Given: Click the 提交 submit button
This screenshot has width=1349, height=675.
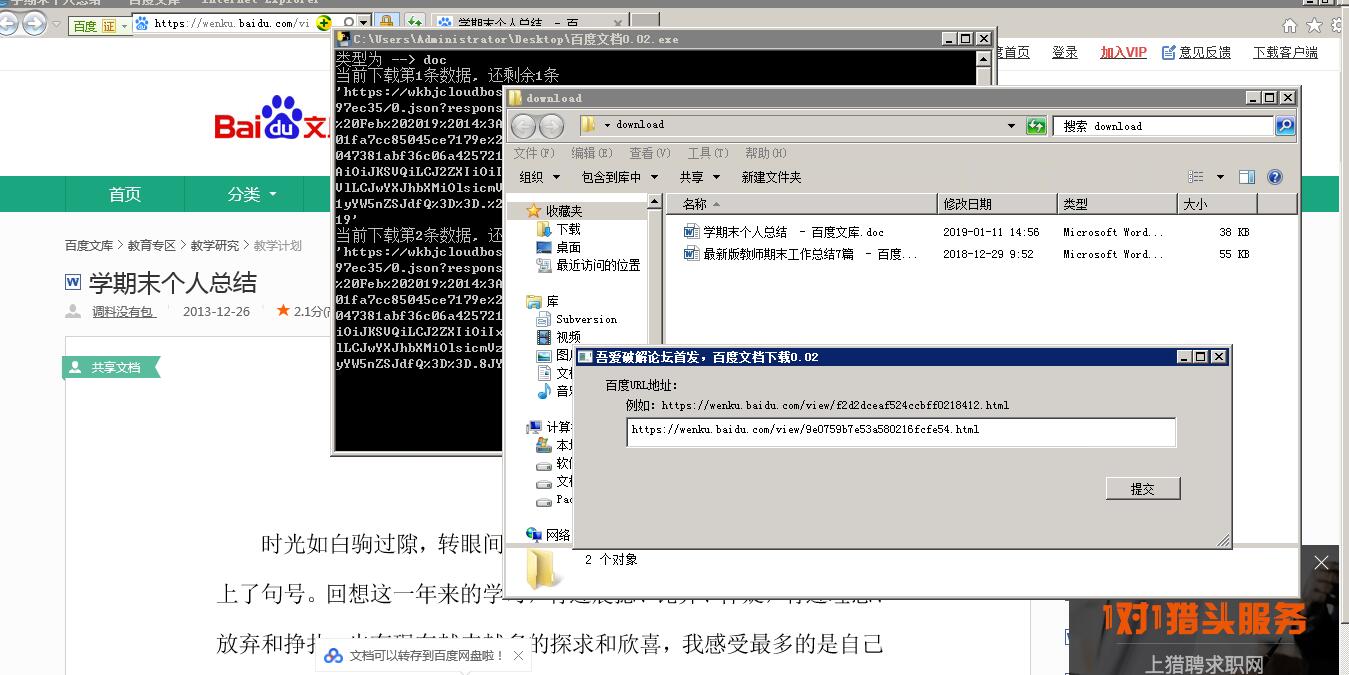Looking at the screenshot, I should pyautogui.click(x=1143, y=488).
